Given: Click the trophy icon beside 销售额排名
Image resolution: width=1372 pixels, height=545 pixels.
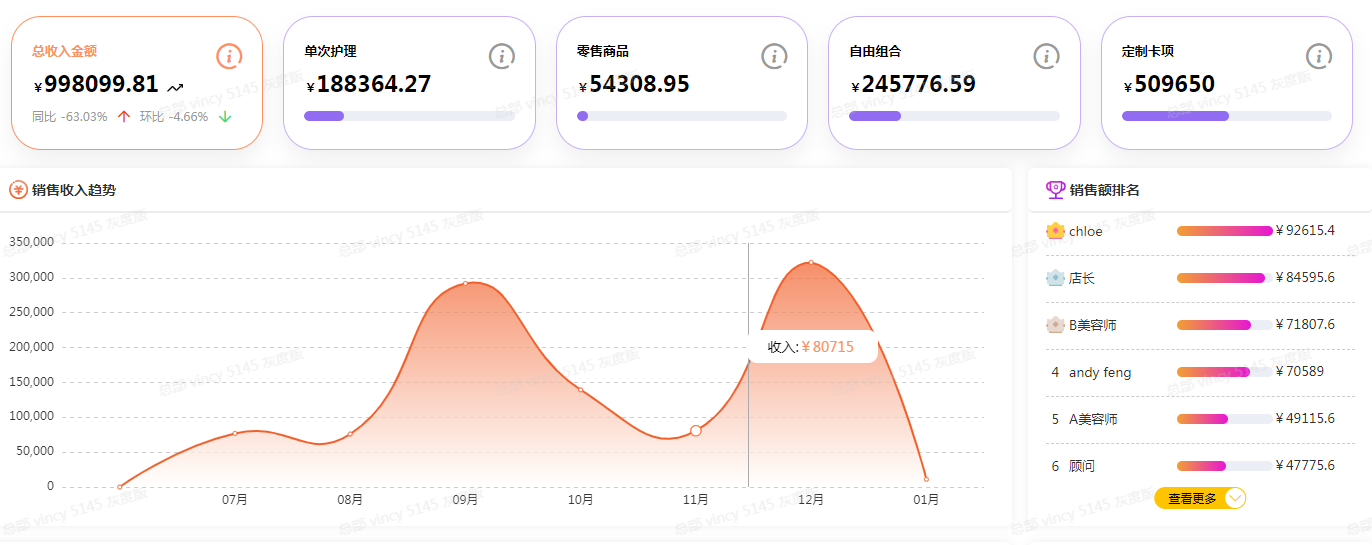Looking at the screenshot, I should pos(1056,190).
